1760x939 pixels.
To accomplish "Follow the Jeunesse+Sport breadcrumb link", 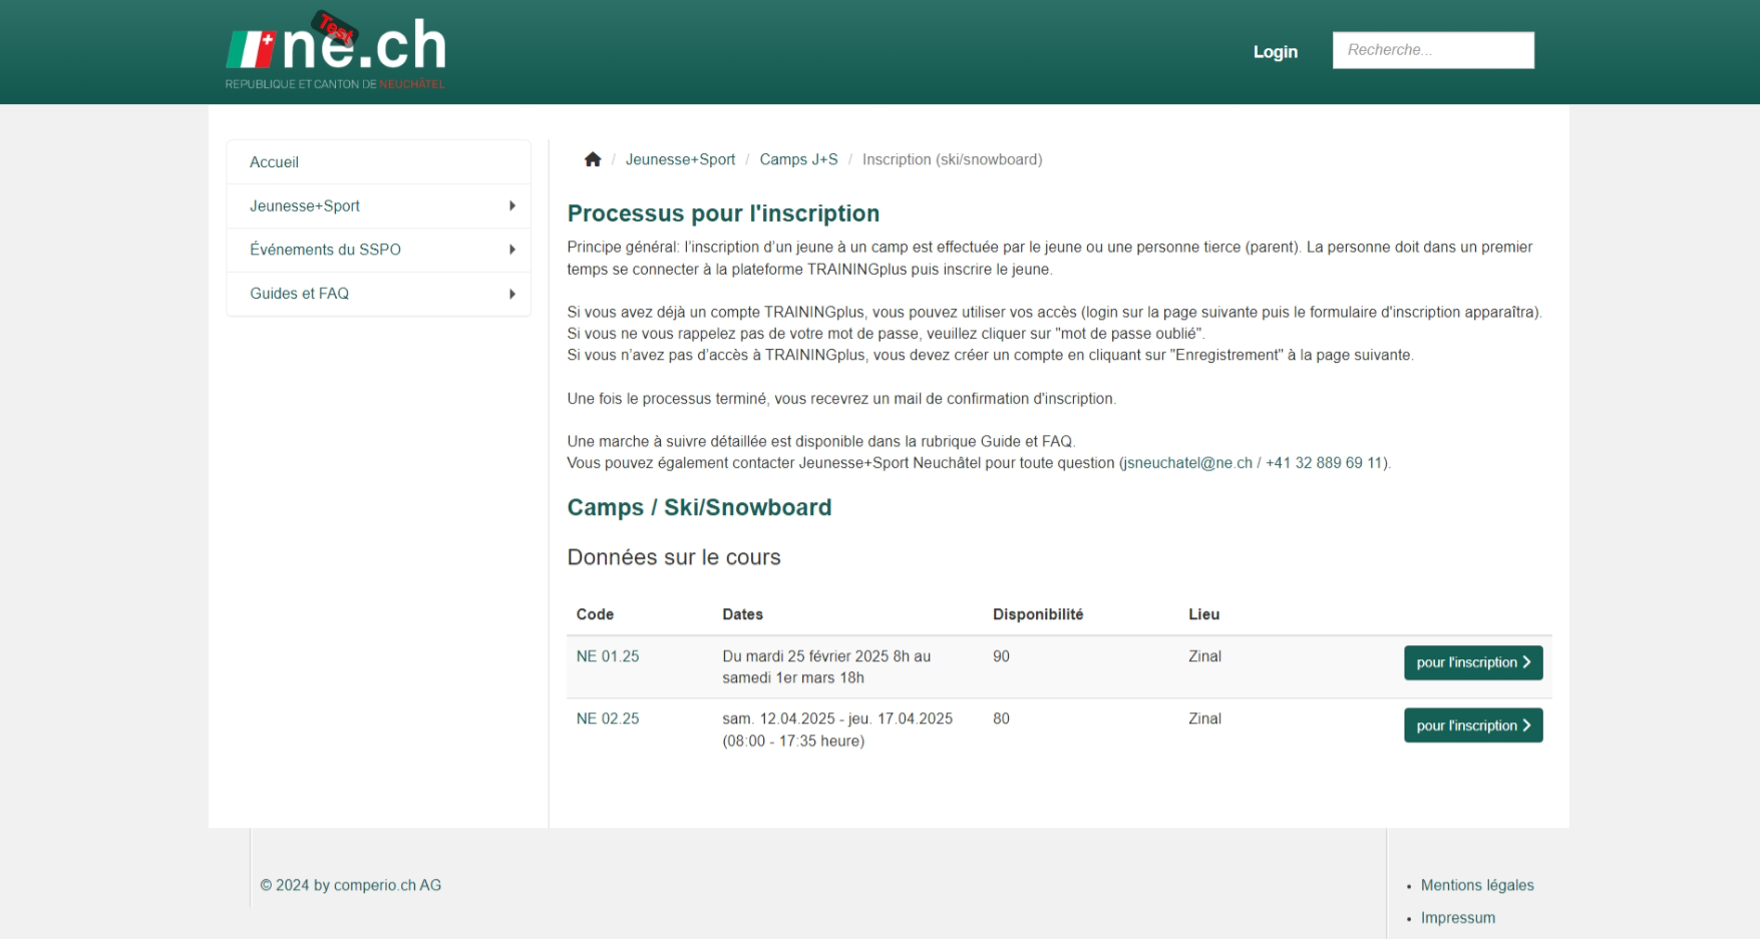I will coord(680,159).
